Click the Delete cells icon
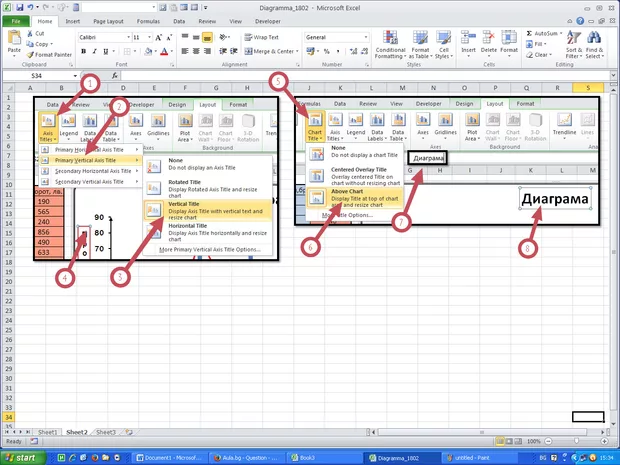620x465 pixels. point(490,45)
